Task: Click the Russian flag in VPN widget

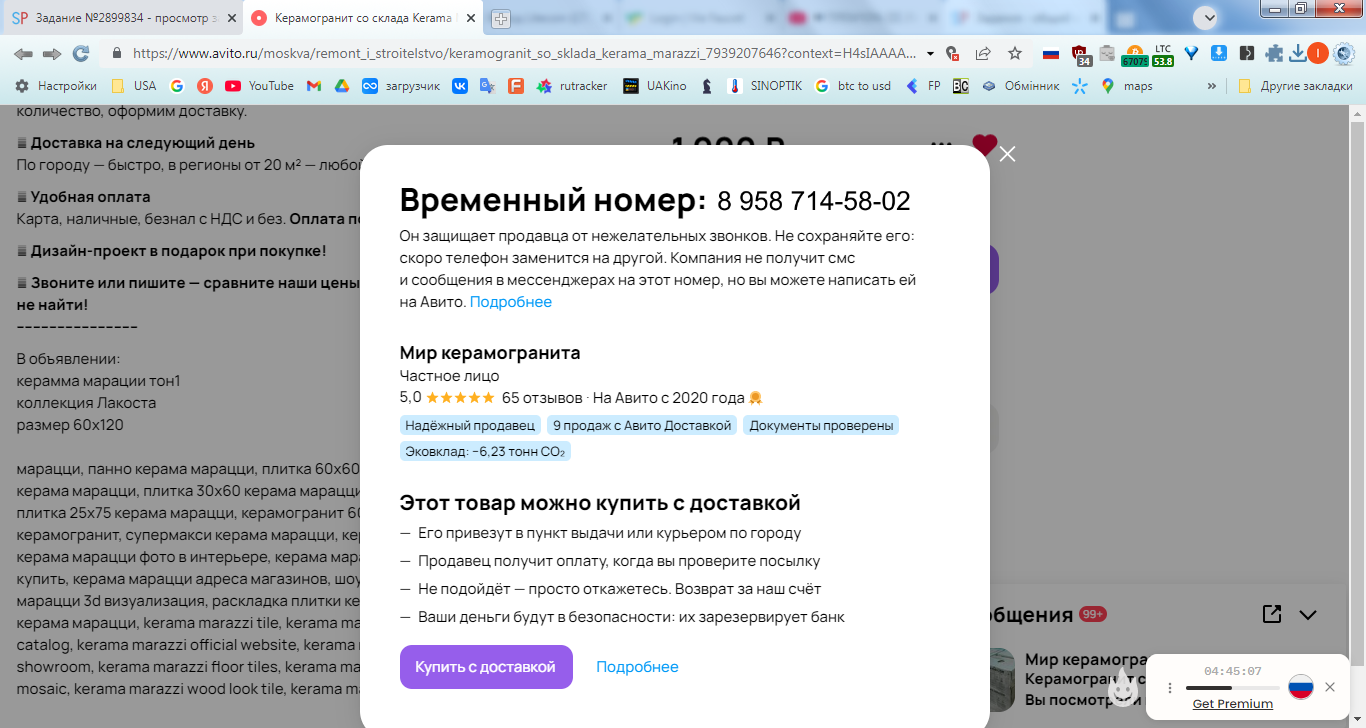Action: pyautogui.click(x=1300, y=687)
